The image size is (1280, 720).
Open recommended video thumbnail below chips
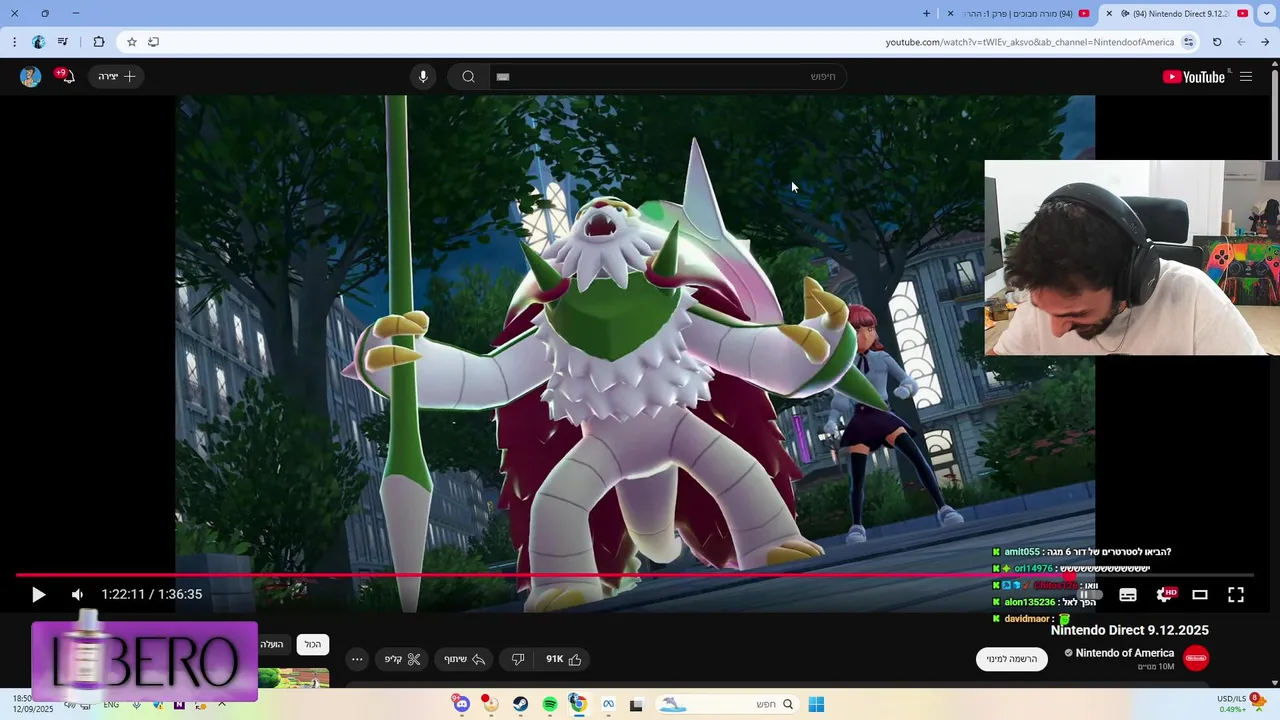[x=293, y=678]
